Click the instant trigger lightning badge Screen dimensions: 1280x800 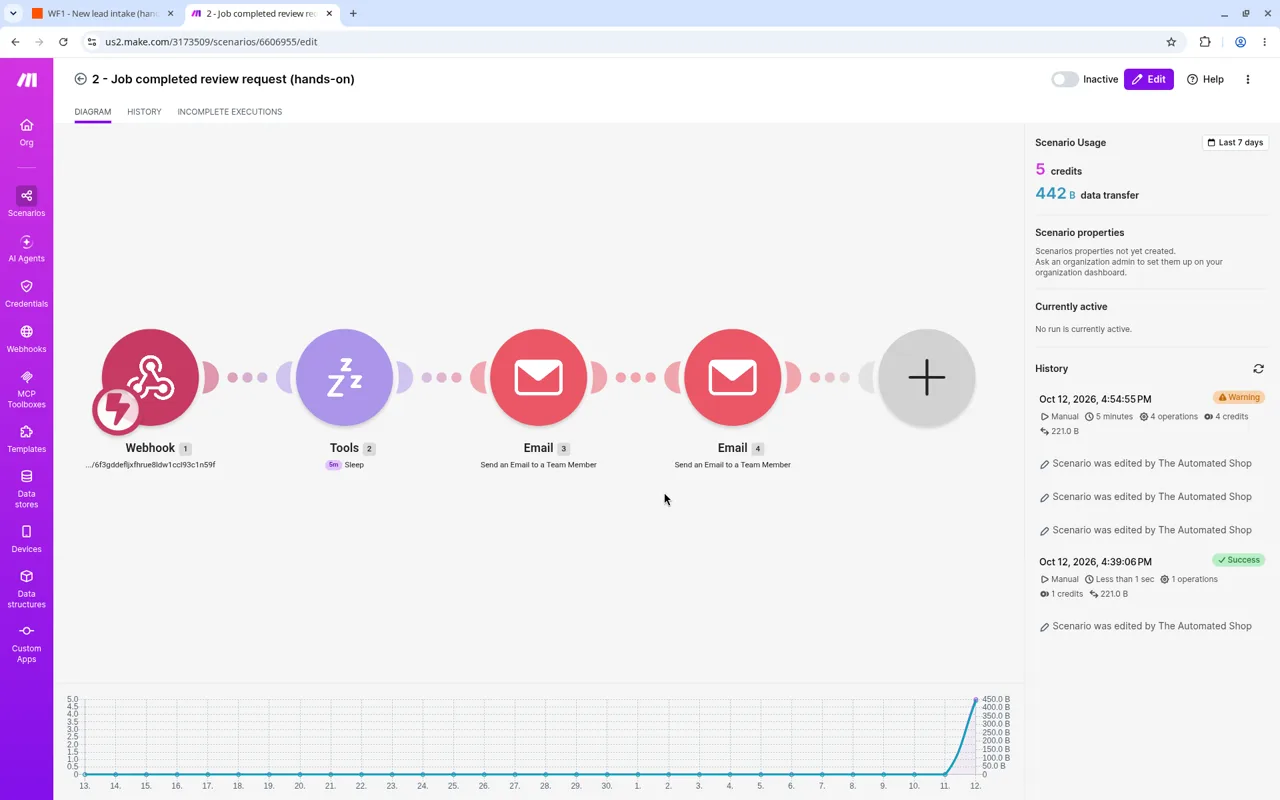coord(117,409)
